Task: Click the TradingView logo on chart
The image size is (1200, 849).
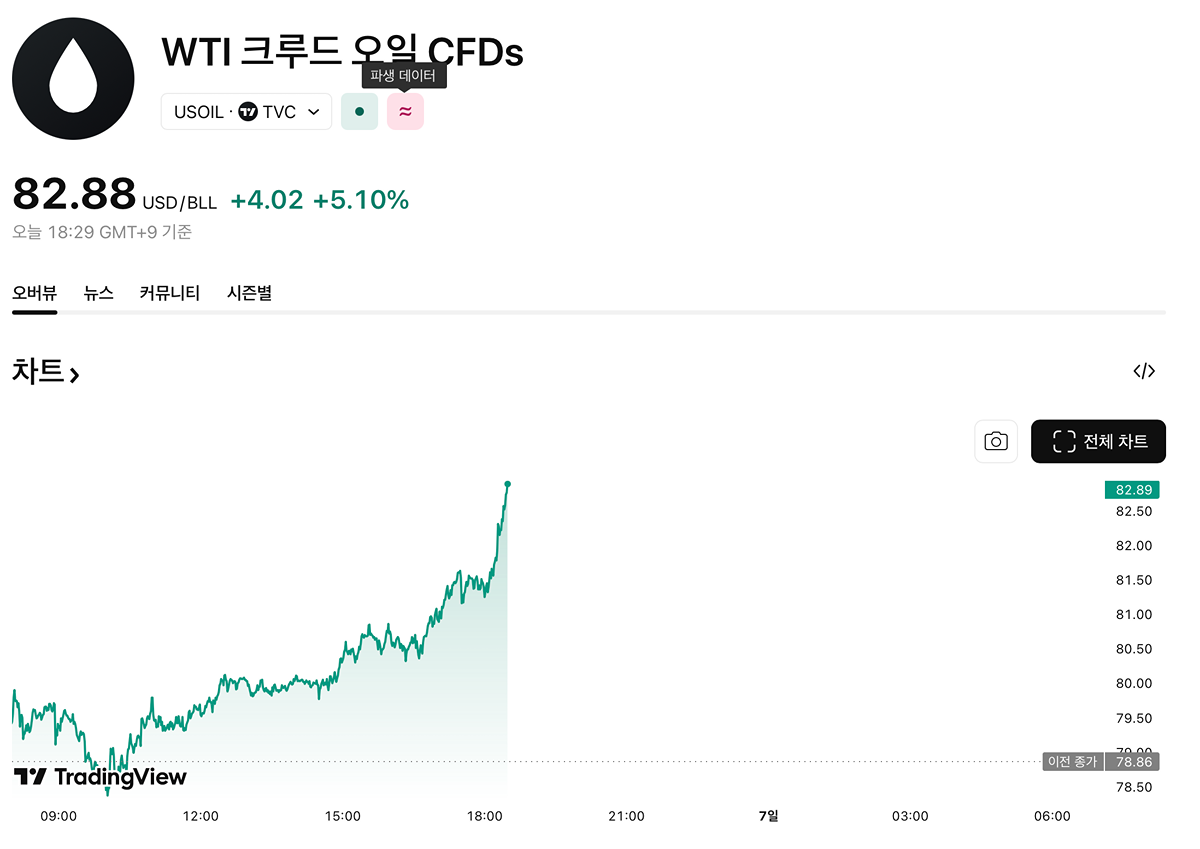Action: pos(100,777)
